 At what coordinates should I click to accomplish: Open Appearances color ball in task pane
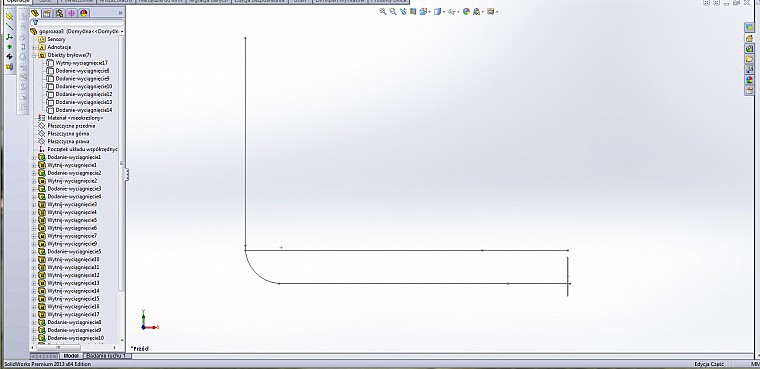[749, 80]
